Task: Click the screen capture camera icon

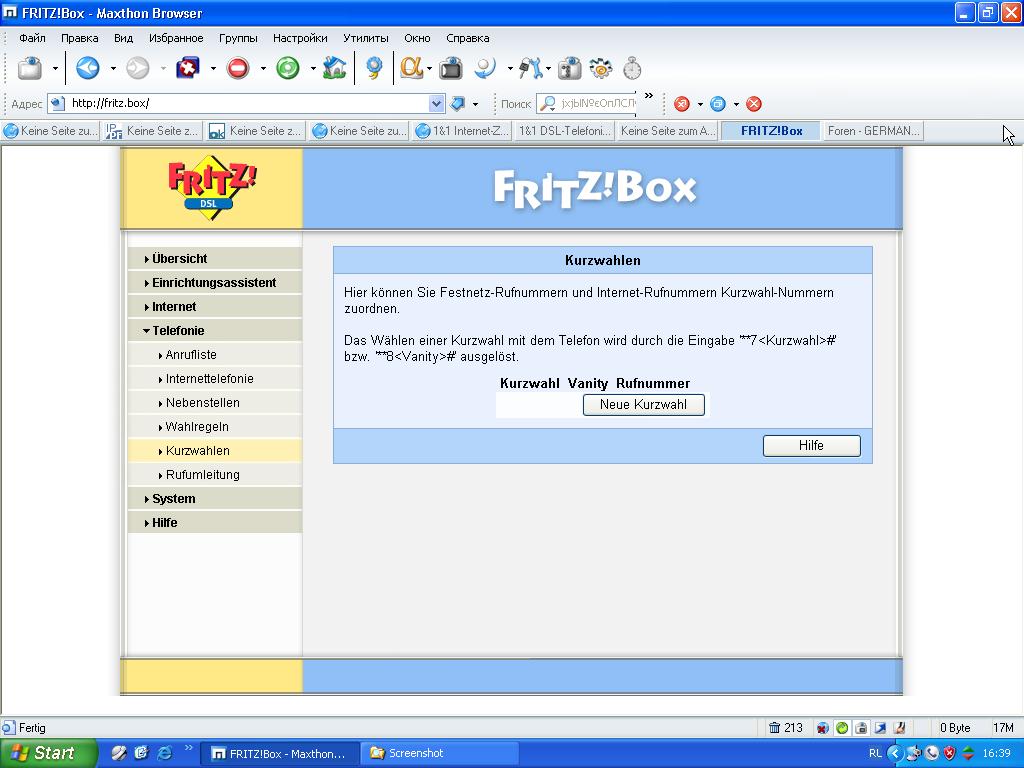Action: (451, 68)
